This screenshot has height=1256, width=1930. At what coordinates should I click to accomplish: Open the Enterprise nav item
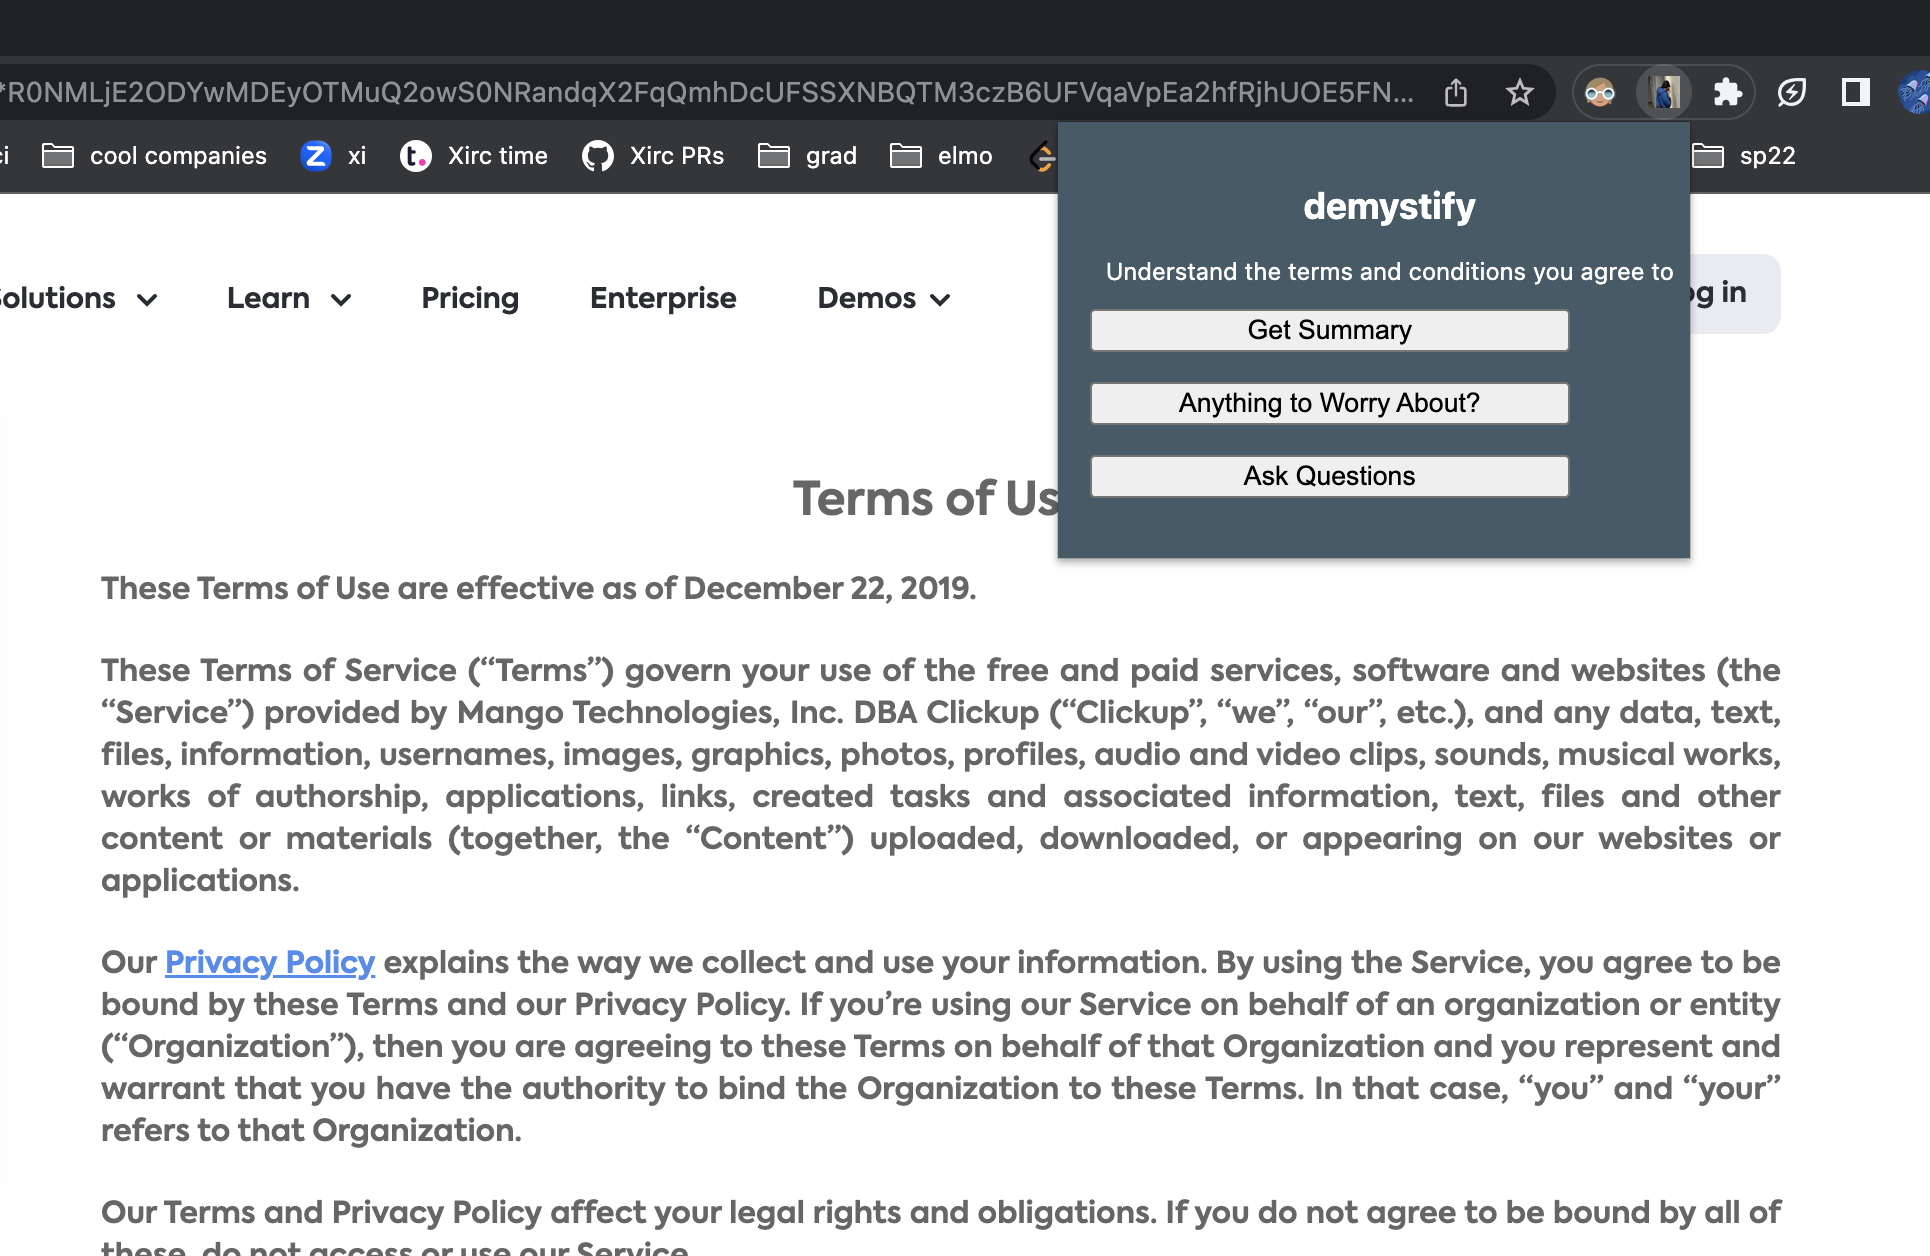click(663, 298)
